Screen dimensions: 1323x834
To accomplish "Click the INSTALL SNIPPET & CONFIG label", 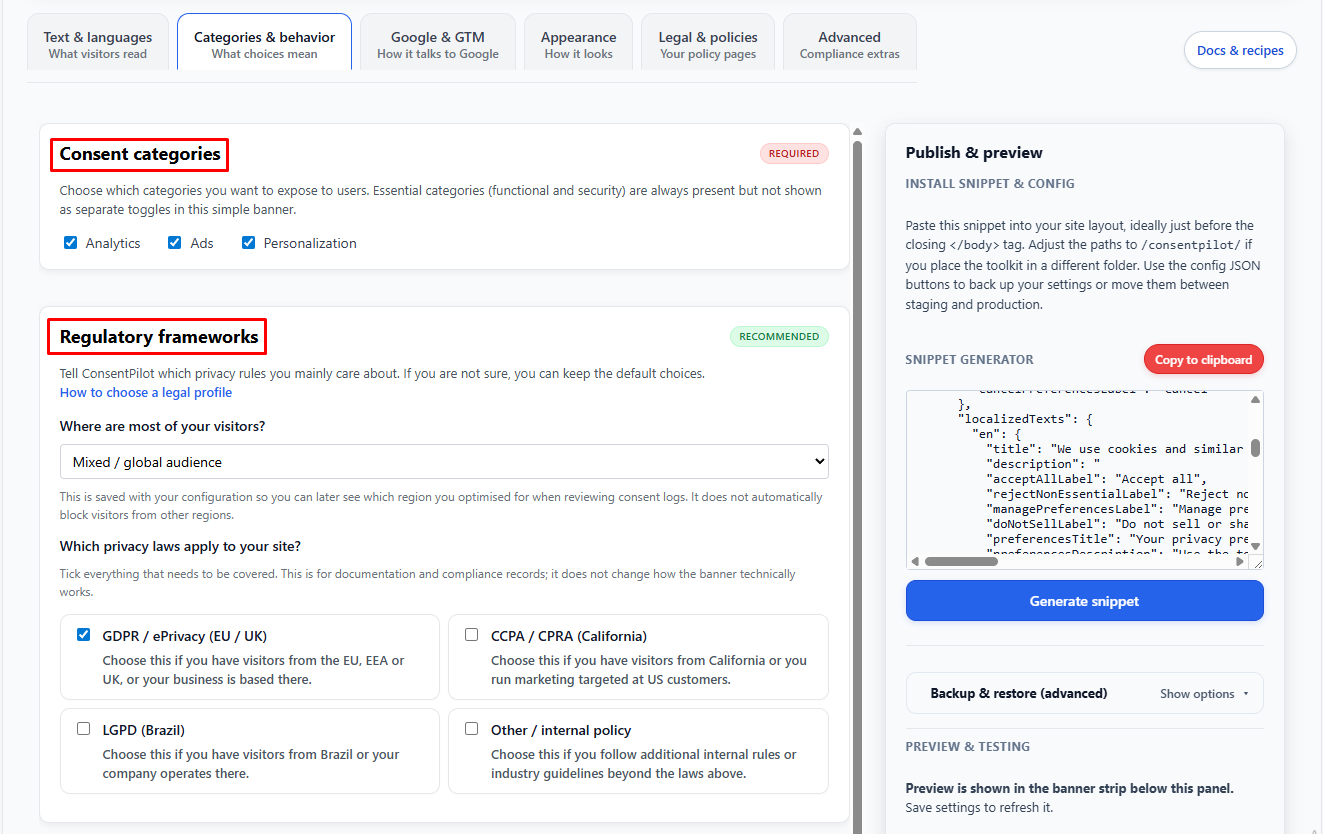I will (990, 184).
